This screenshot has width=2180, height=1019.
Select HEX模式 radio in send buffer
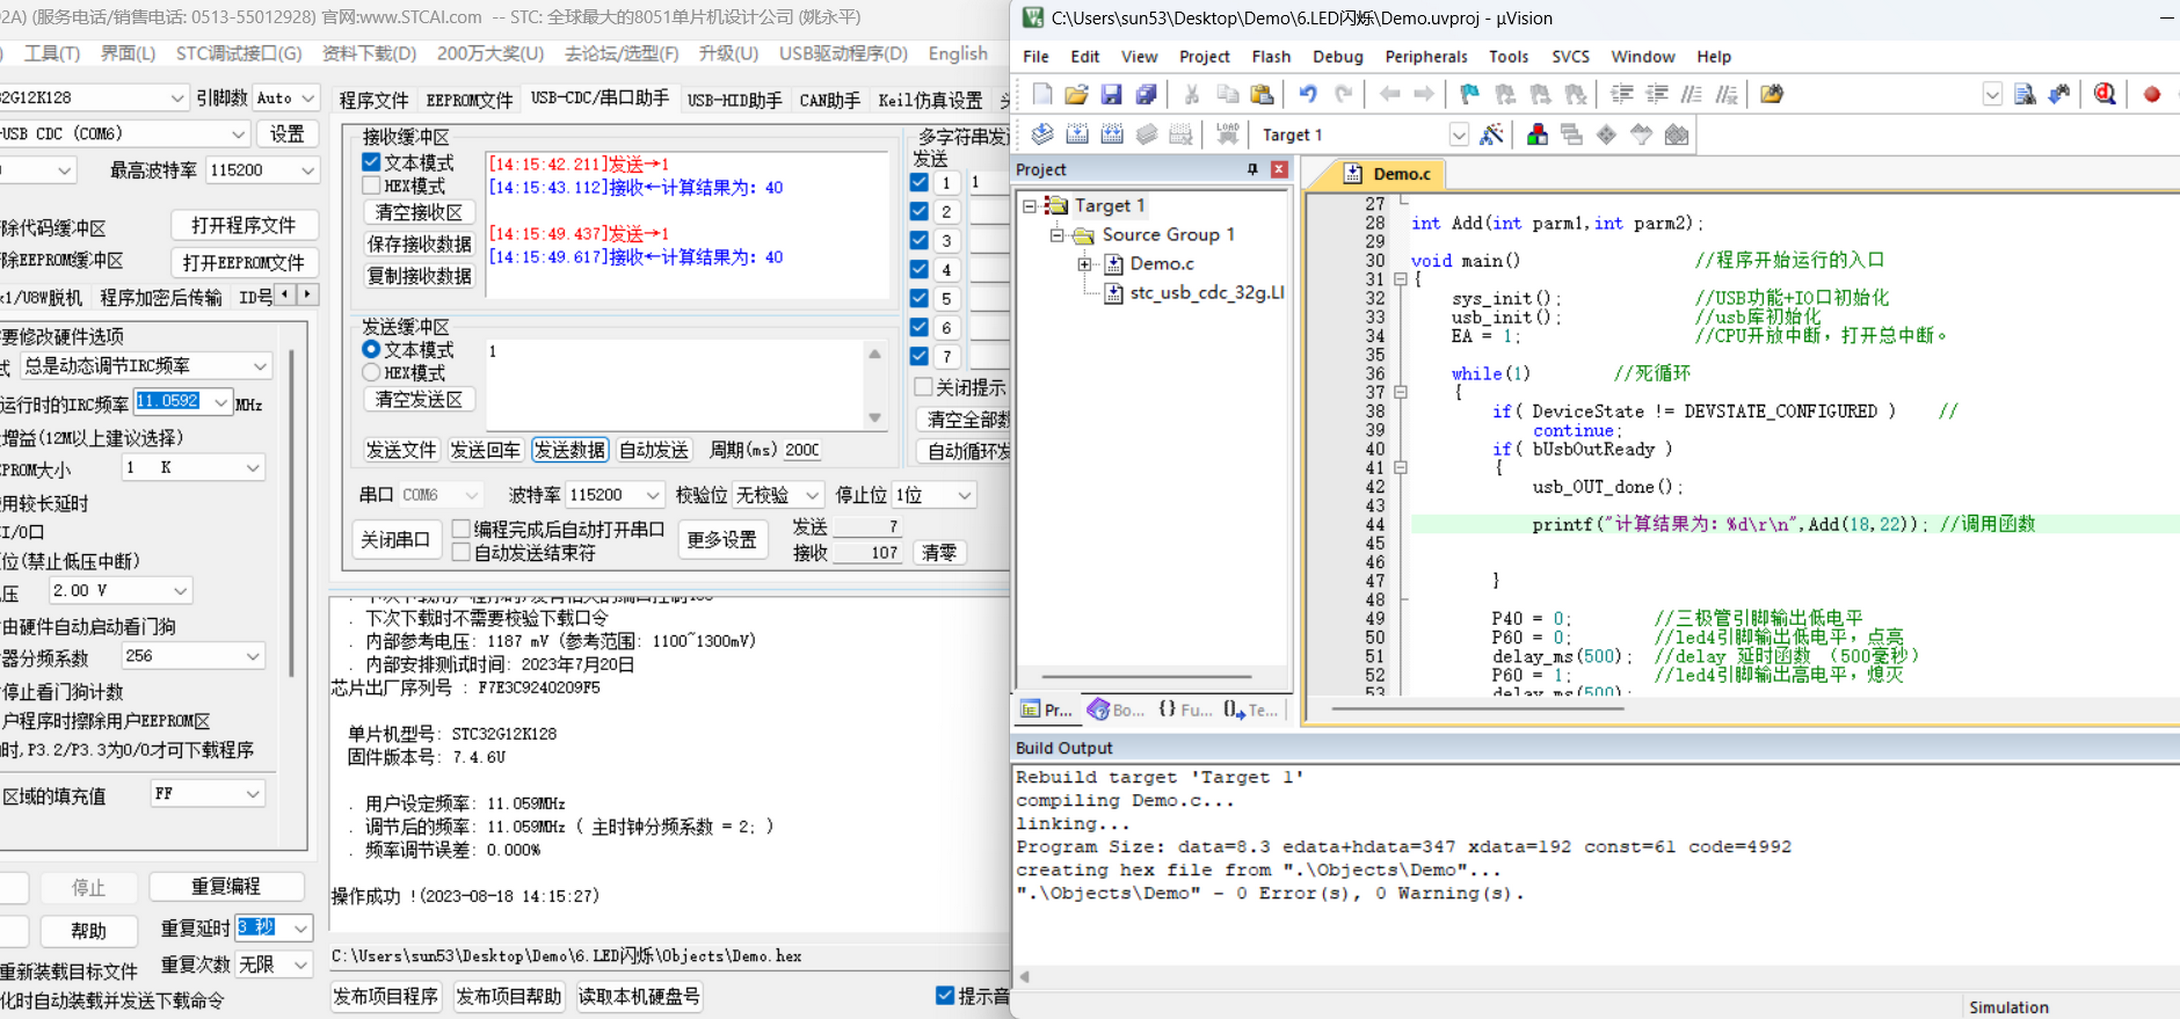(371, 372)
